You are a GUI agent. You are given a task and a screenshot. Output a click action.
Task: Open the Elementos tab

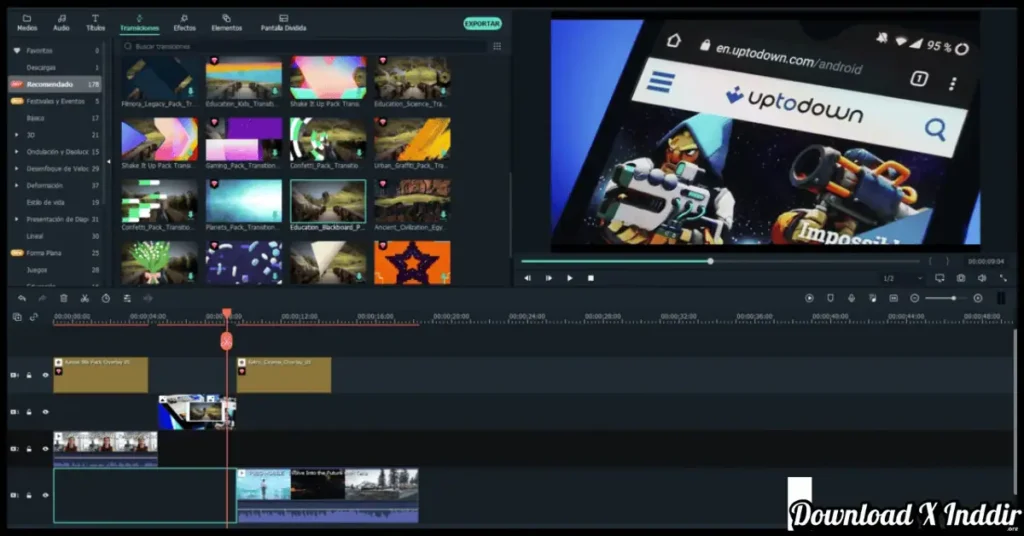227,23
